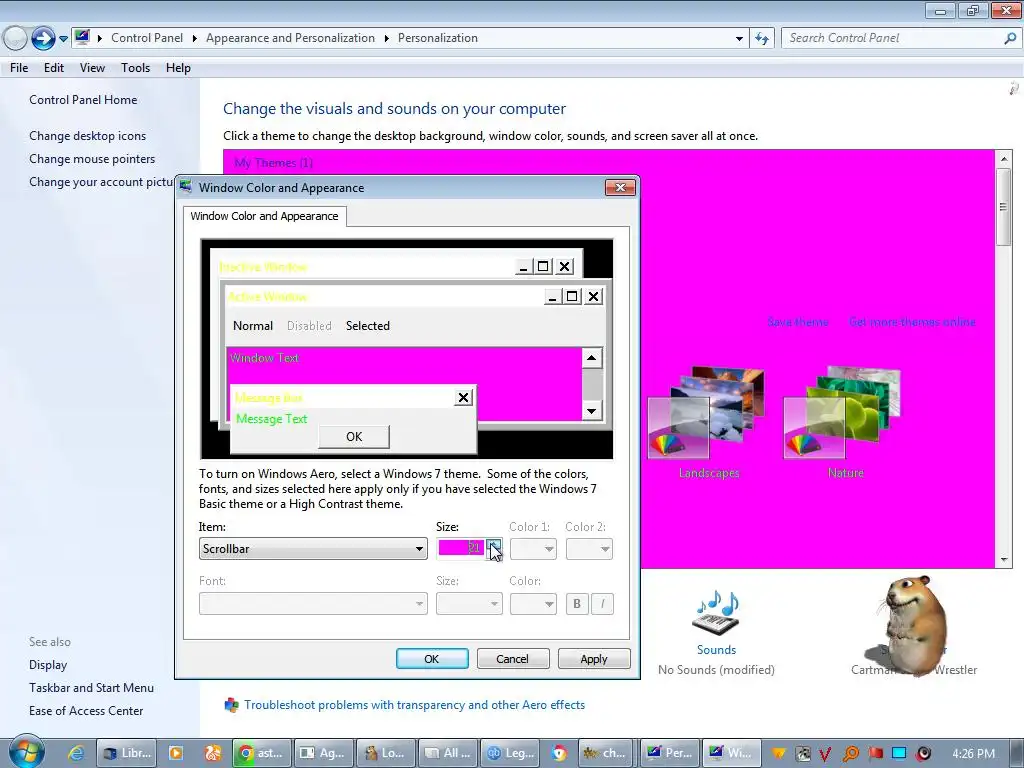This screenshot has width=1024, height=768.
Task: Expand the address bar history dropdown
Action: (x=739, y=39)
